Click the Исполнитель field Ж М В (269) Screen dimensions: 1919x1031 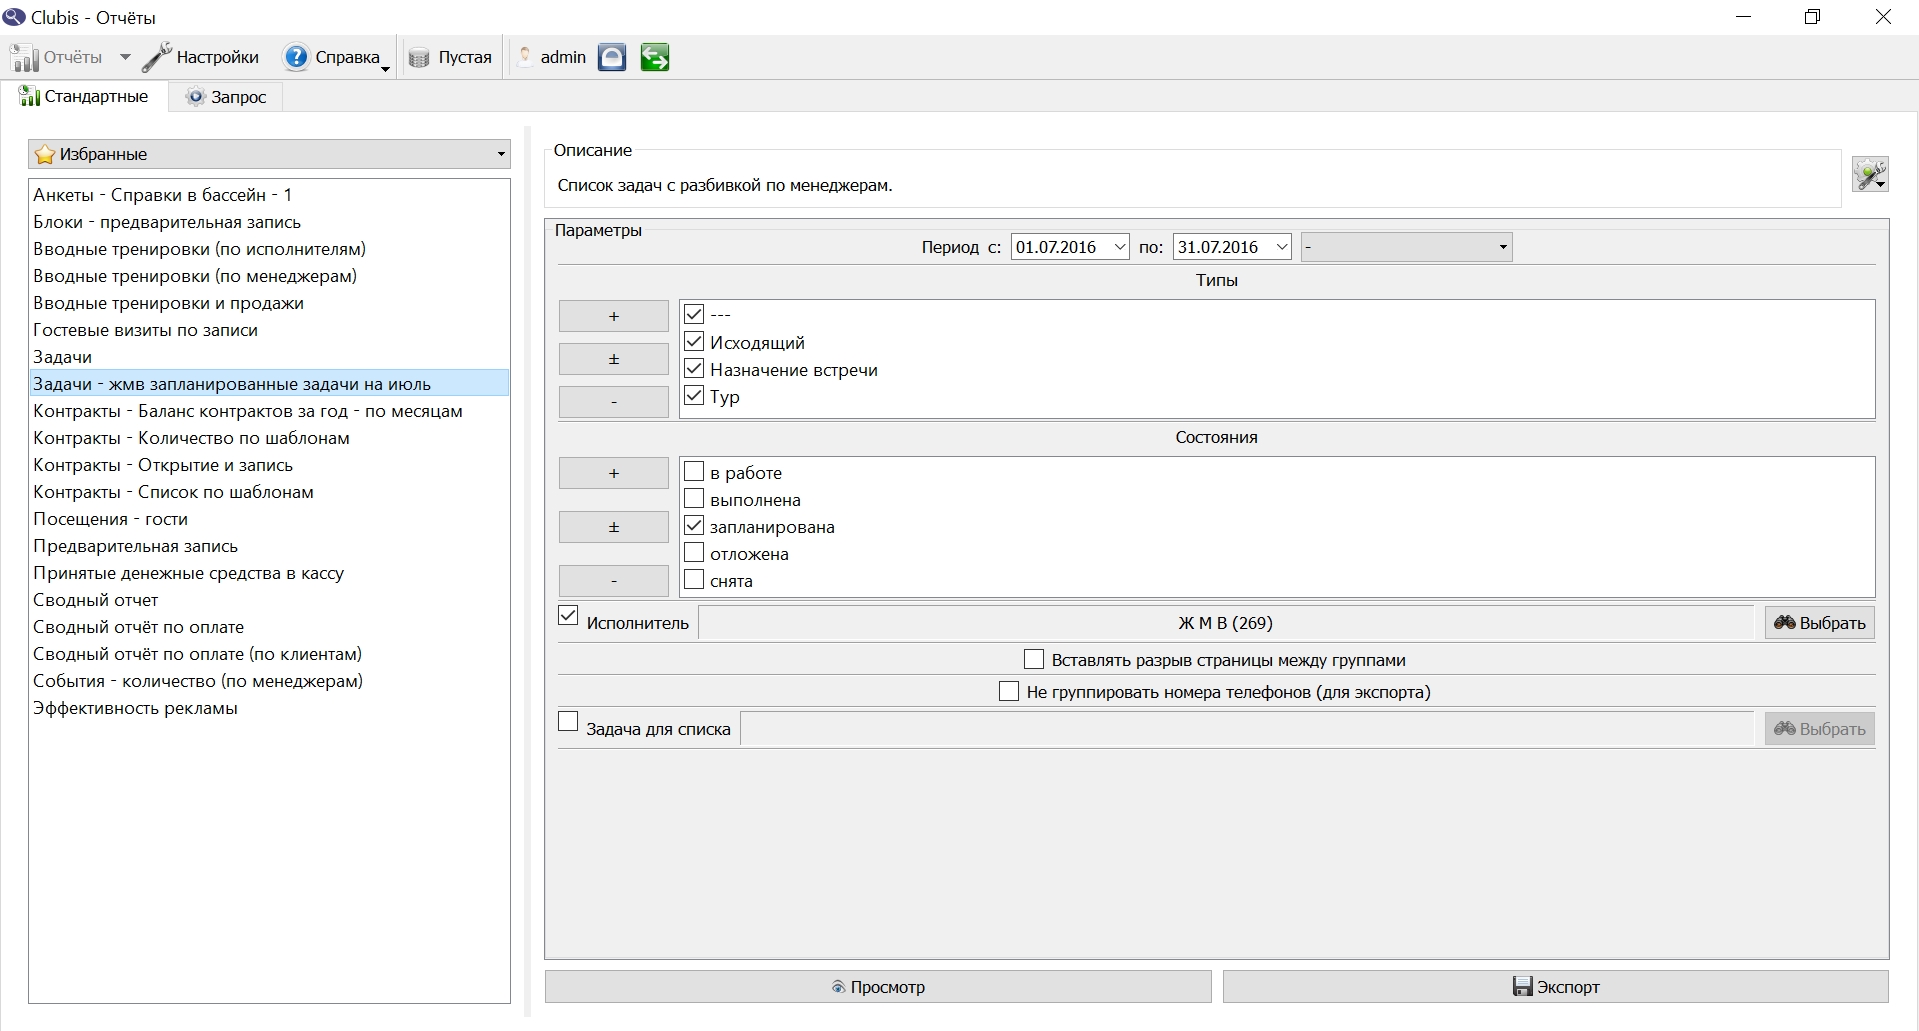[x=1225, y=623]
